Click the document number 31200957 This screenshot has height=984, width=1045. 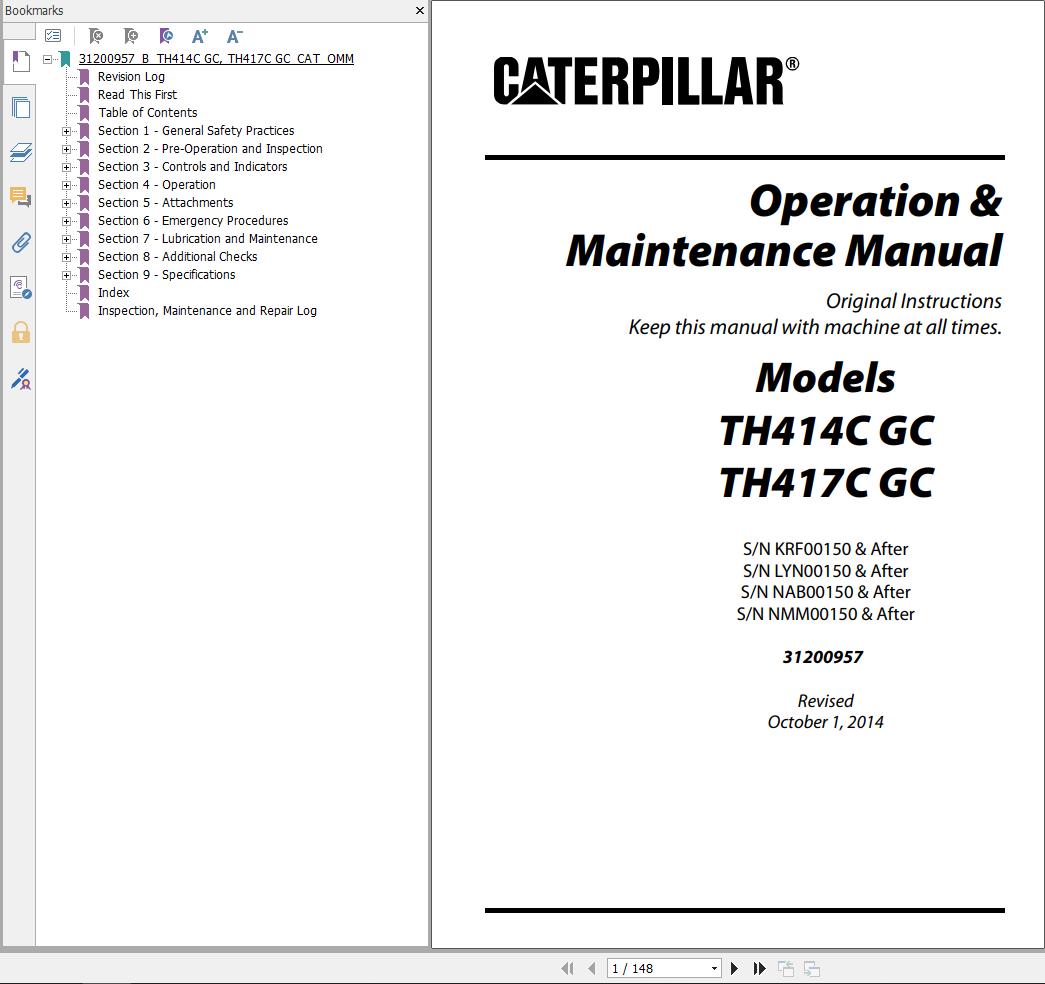pyautogui.click(x=822, y=657)
